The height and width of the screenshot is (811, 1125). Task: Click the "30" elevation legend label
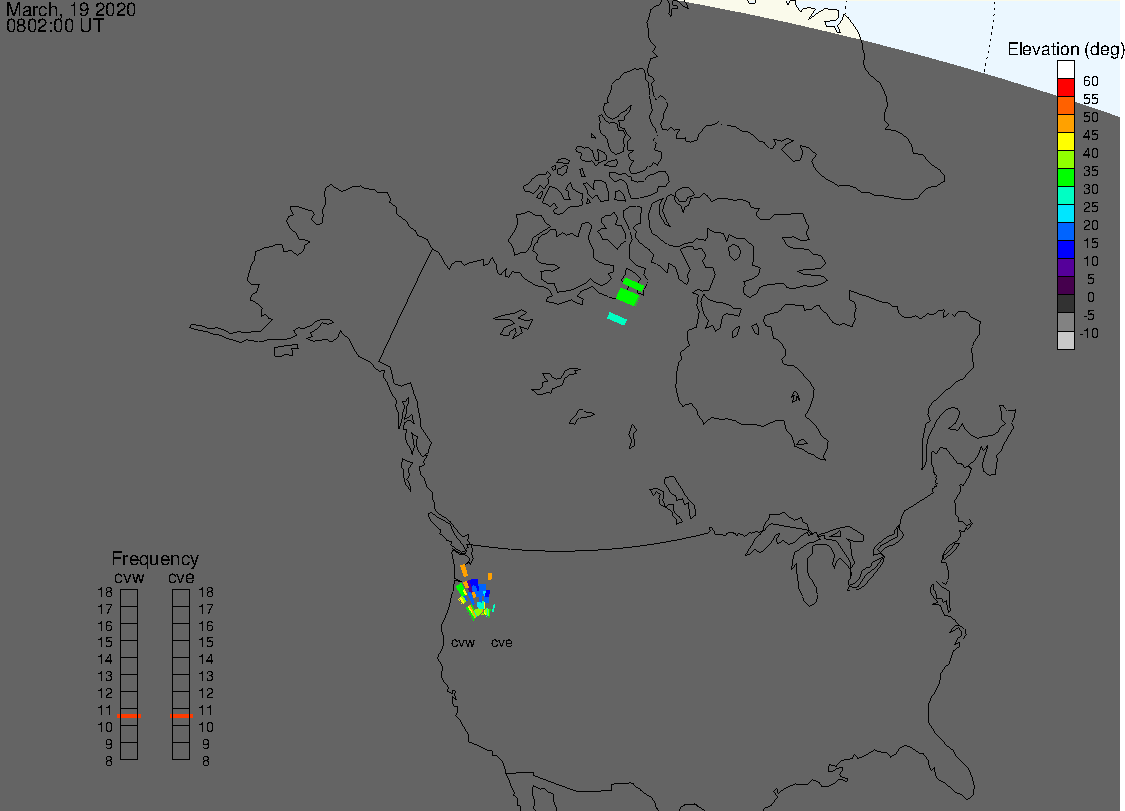(x=1091, y=189)
